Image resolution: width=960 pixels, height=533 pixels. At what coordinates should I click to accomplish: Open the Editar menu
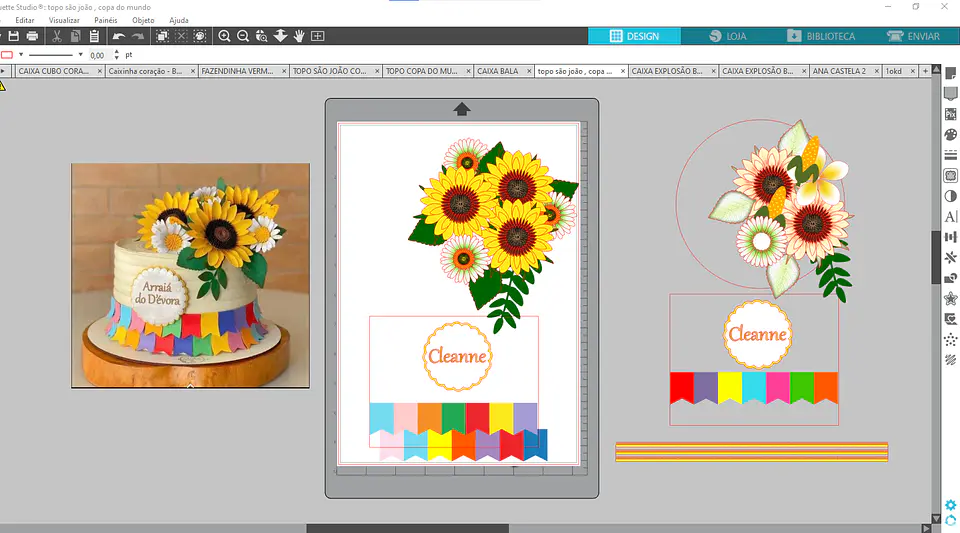(x=24, y=20)
